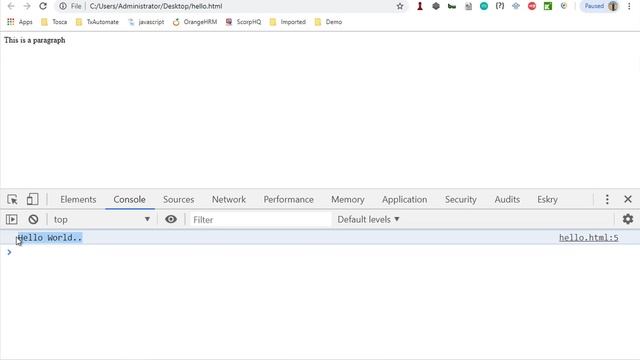Screen dimensions: 640x360
Task: Open the hello.html:5 source link
Action: (589, 238)
